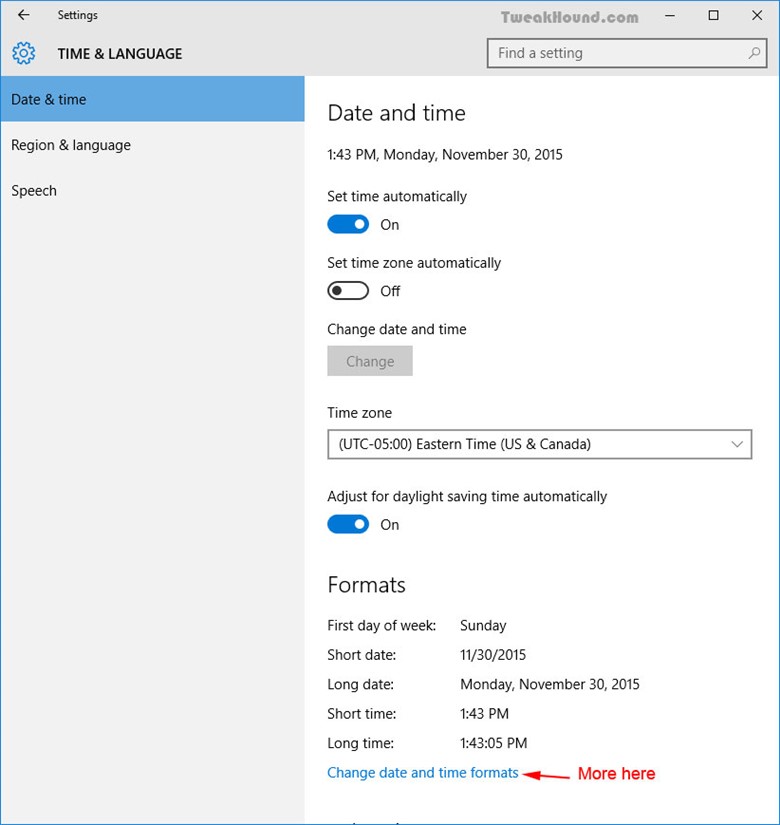Click the Date and time page heading

tap(396, 113)
